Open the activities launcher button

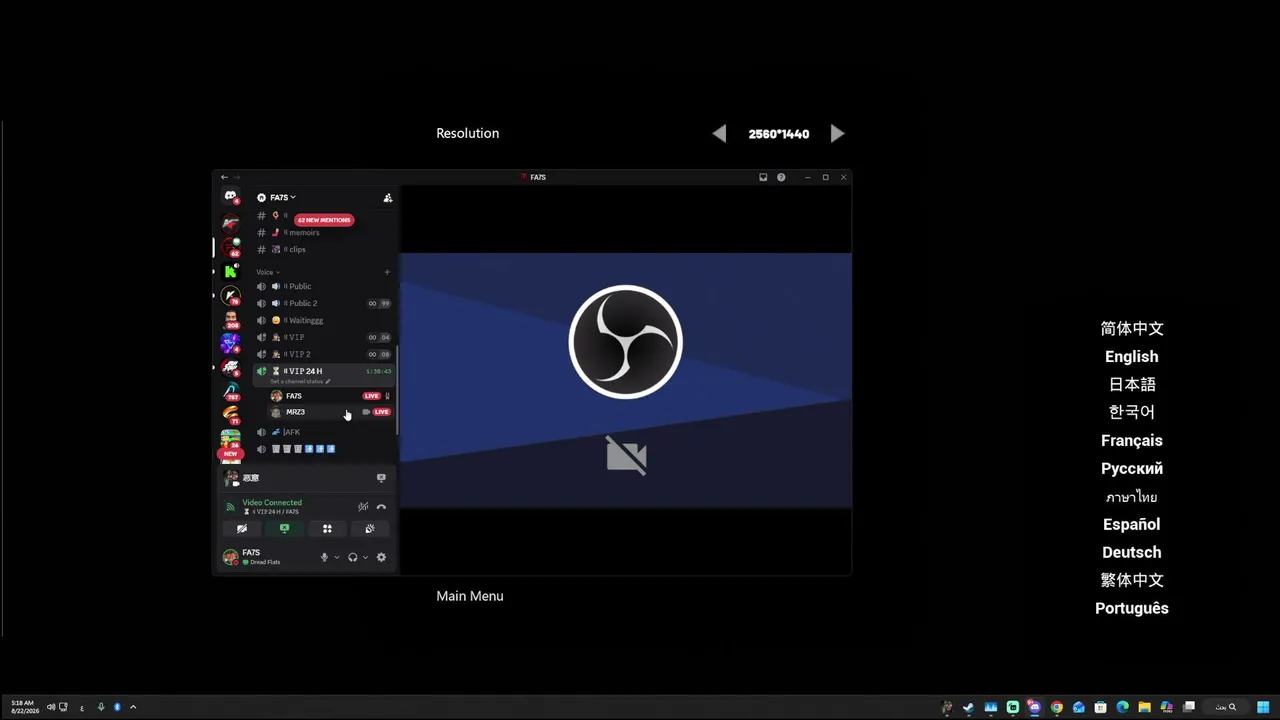click(x=327, y=529)
